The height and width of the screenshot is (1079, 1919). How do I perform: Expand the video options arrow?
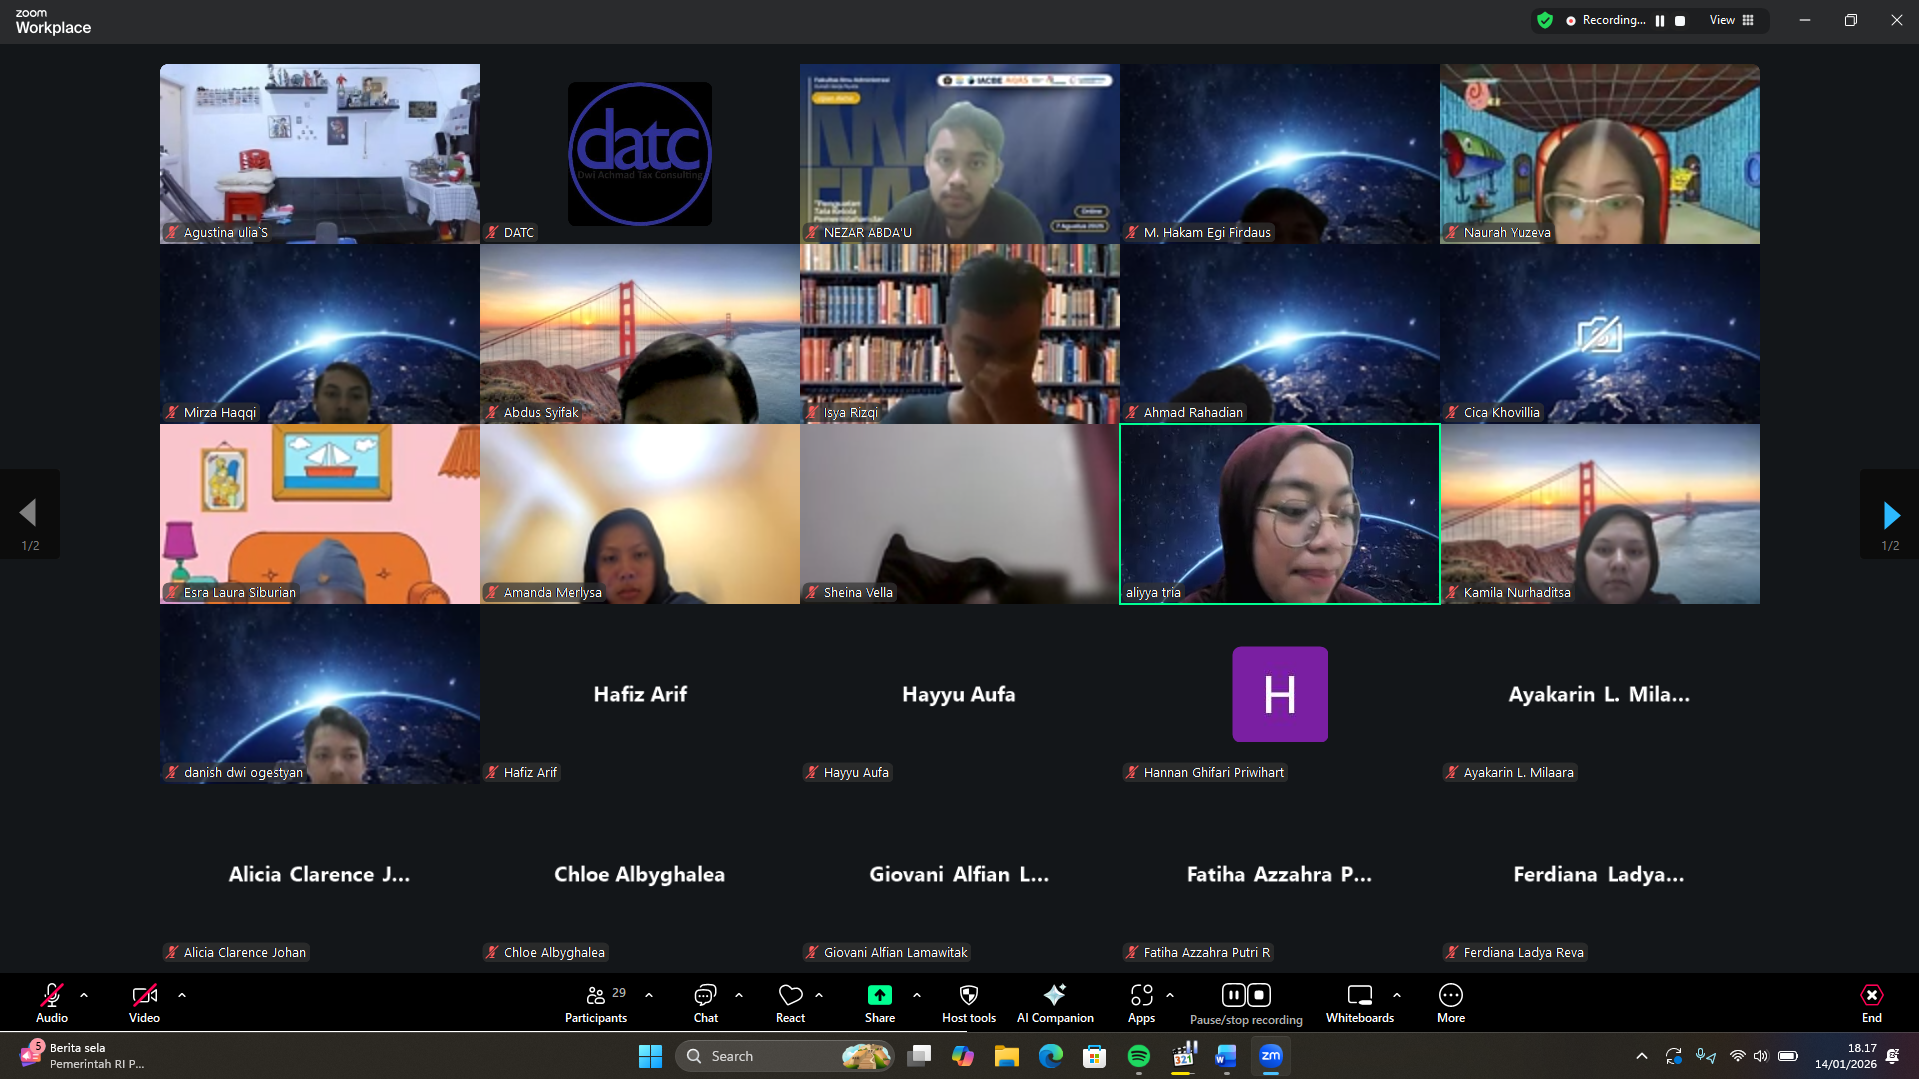182,995
